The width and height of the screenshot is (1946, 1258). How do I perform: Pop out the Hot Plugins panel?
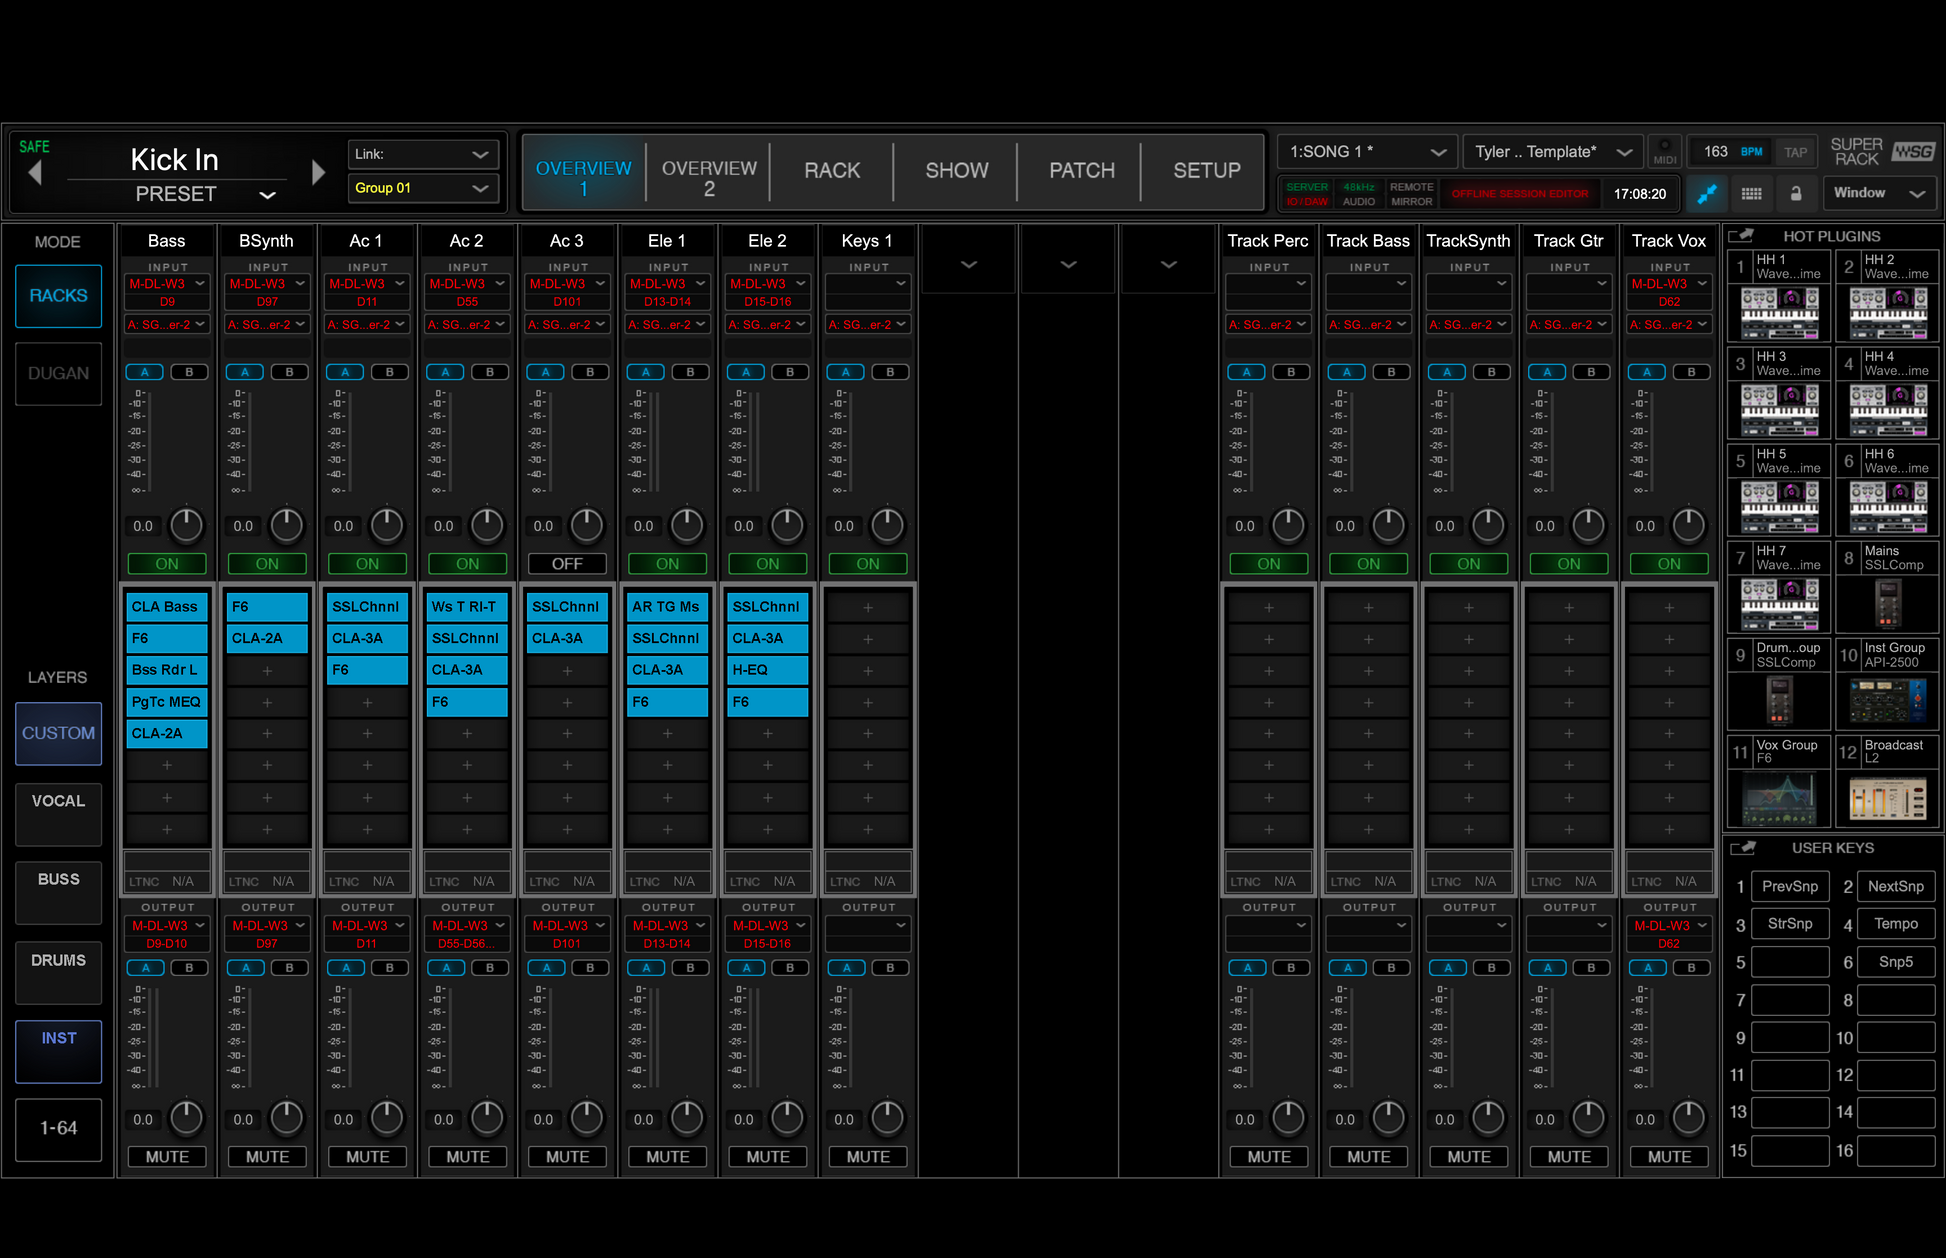point(1741,236)
